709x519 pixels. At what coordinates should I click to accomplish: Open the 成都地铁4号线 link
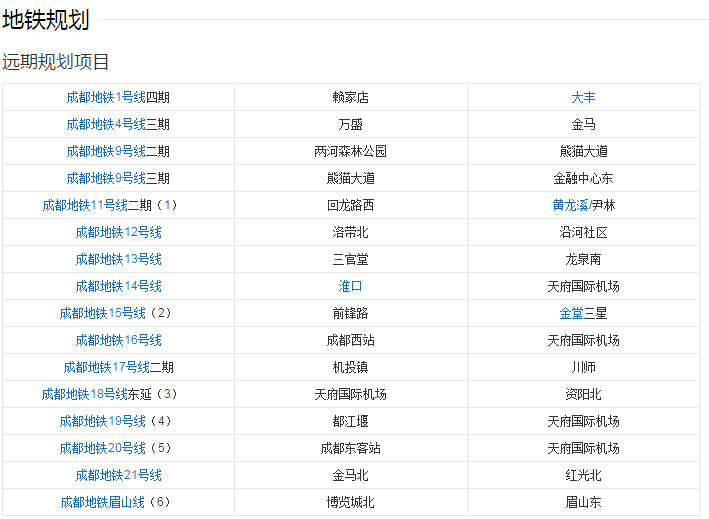[x=106, y=124]
